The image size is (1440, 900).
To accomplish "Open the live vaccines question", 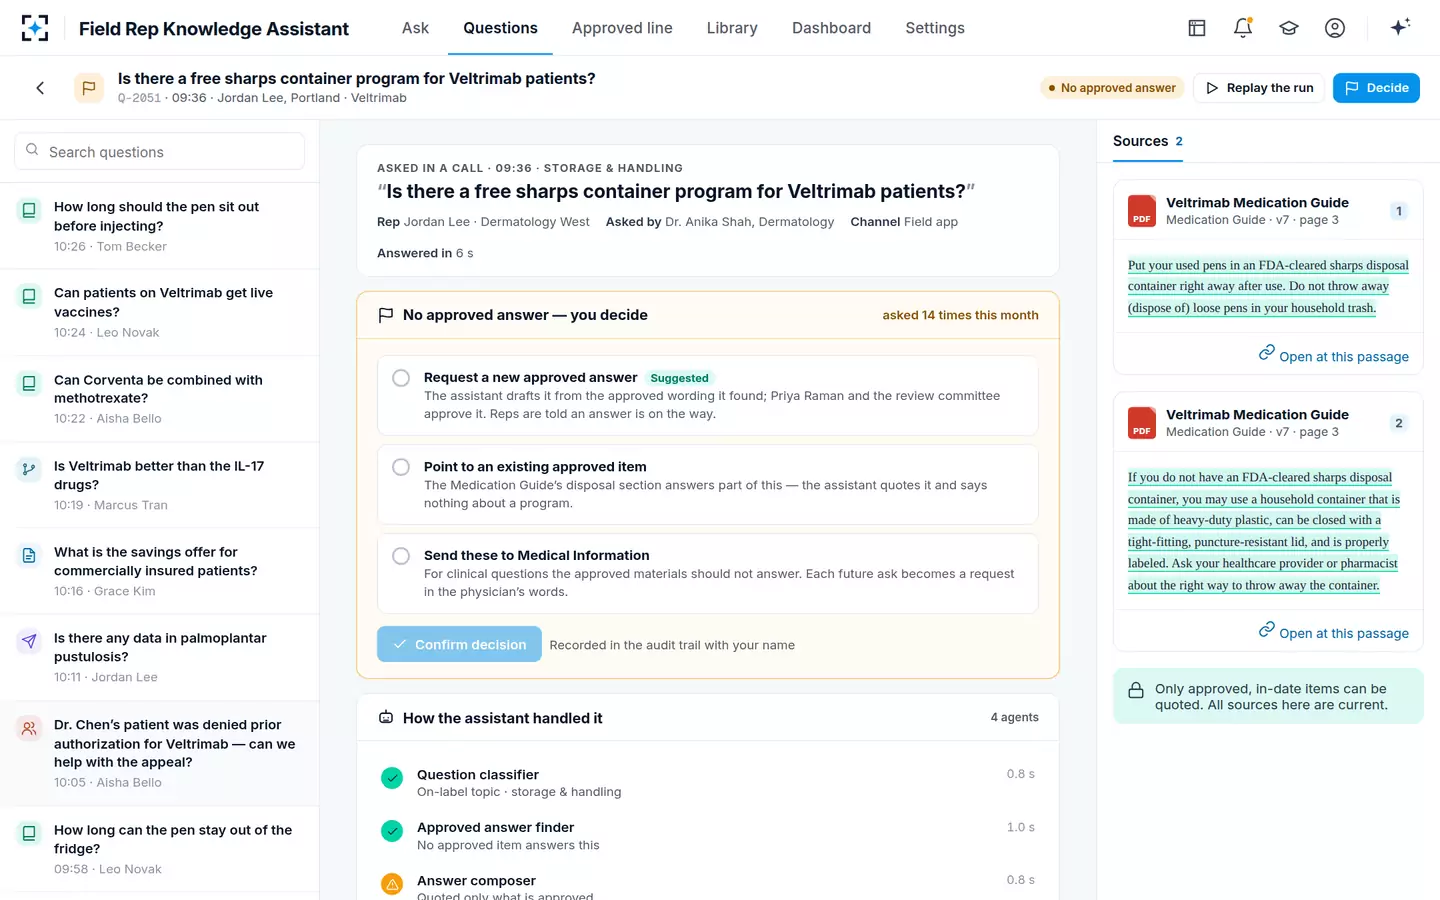I will [x=160, y=312].
